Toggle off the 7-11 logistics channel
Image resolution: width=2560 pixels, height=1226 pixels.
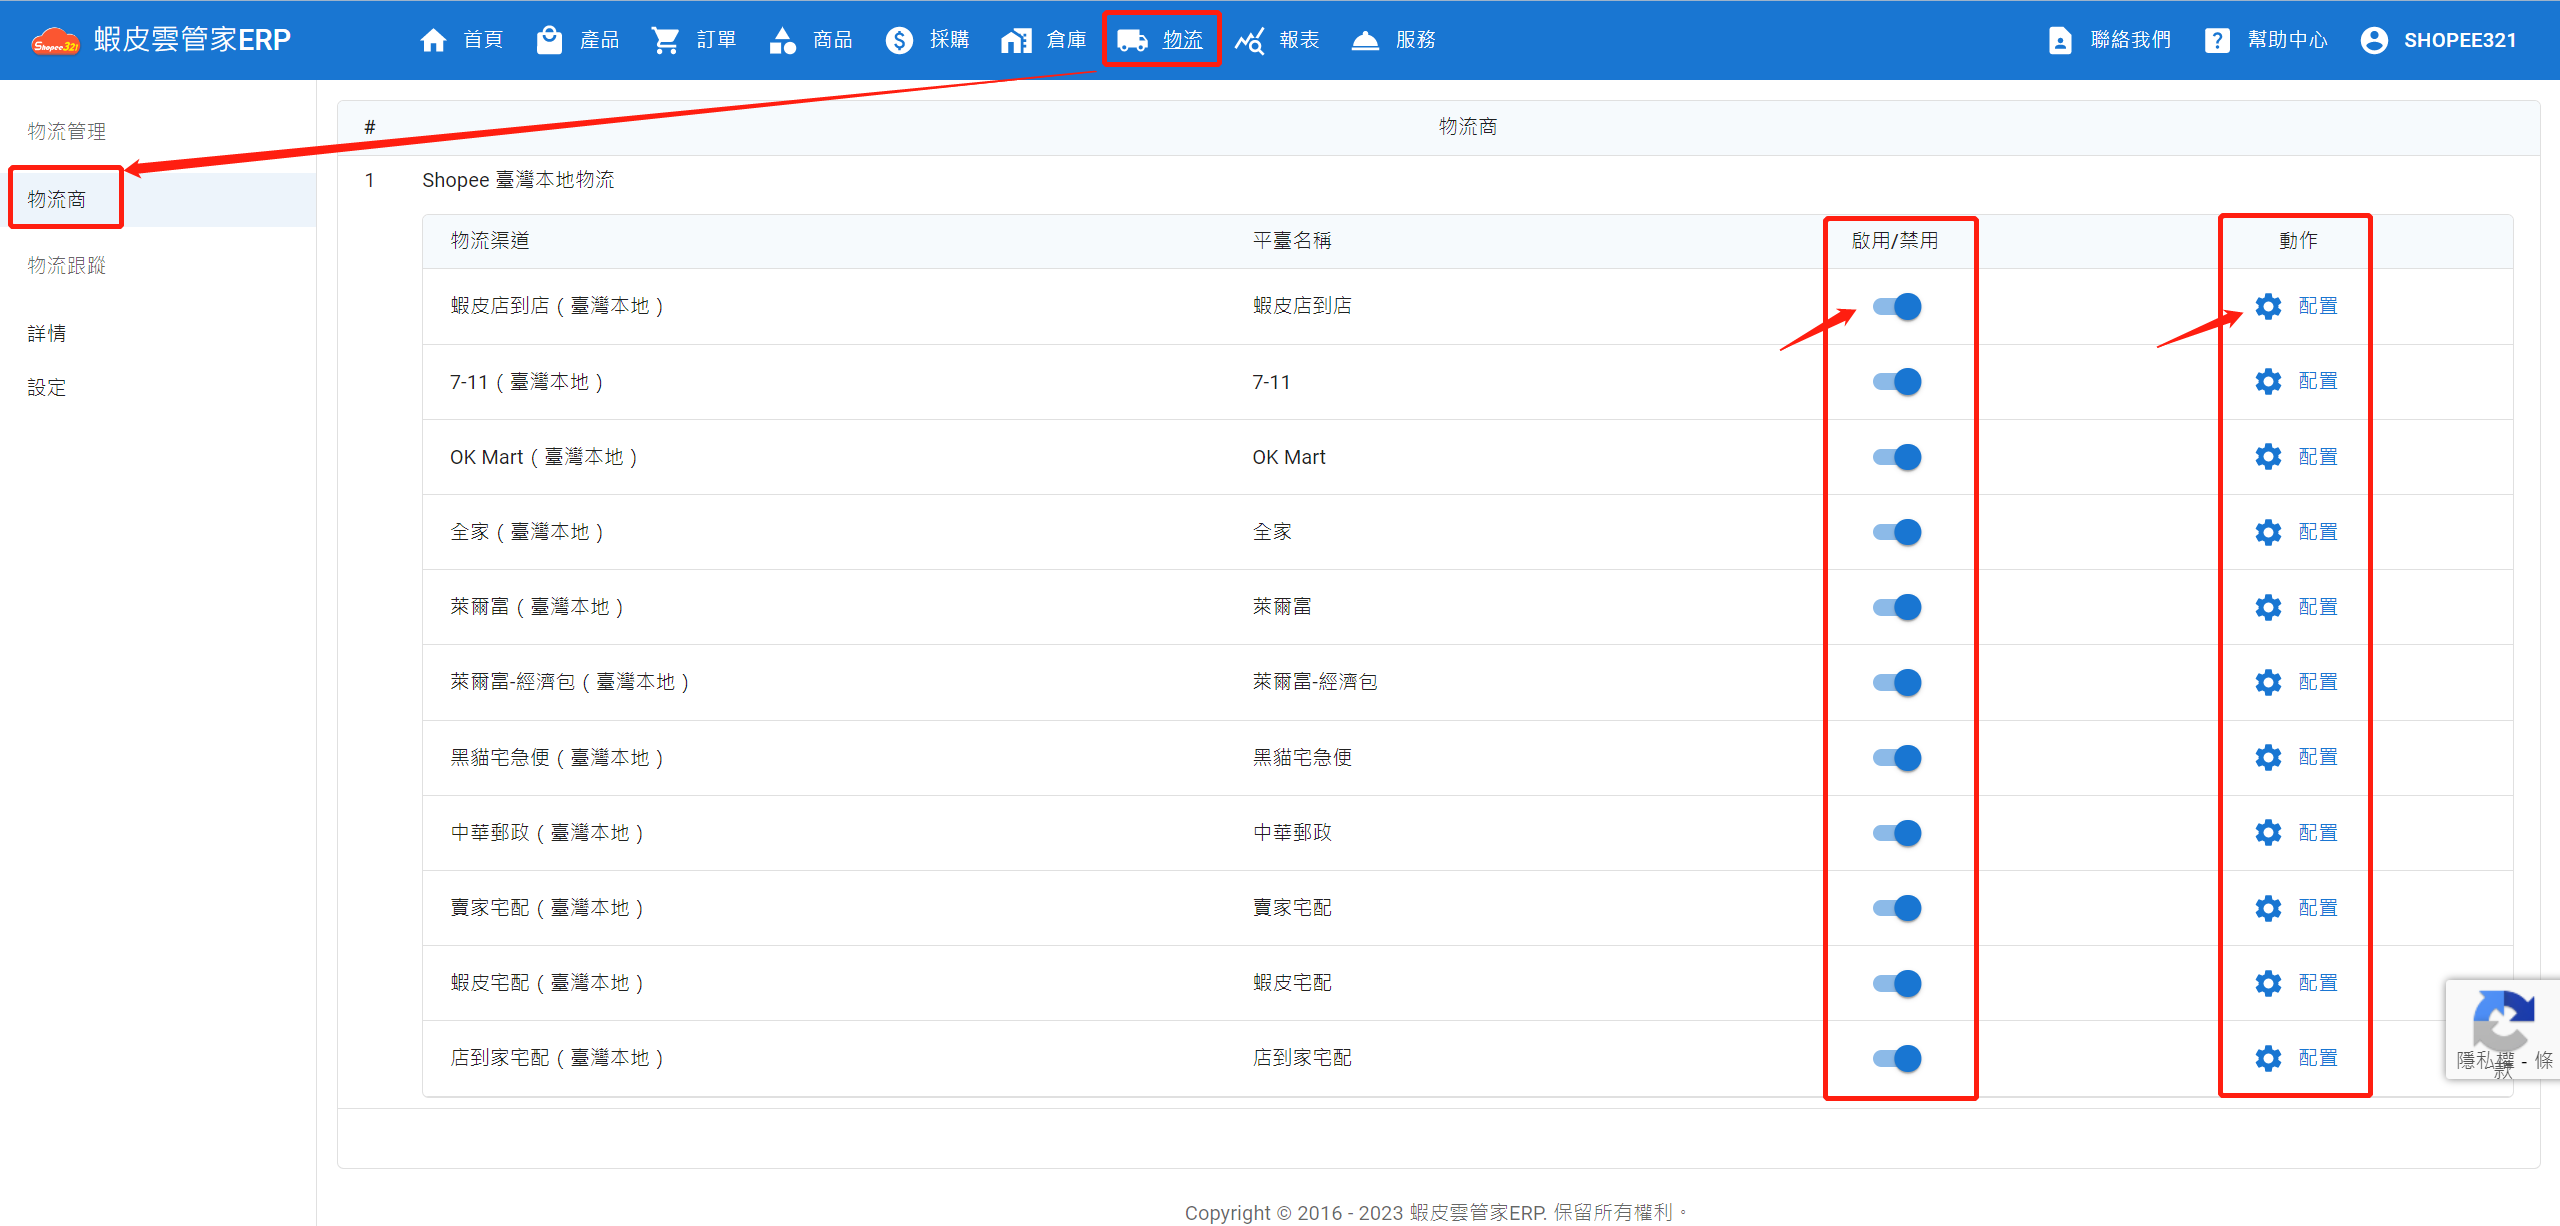(x=1897, y=381)
